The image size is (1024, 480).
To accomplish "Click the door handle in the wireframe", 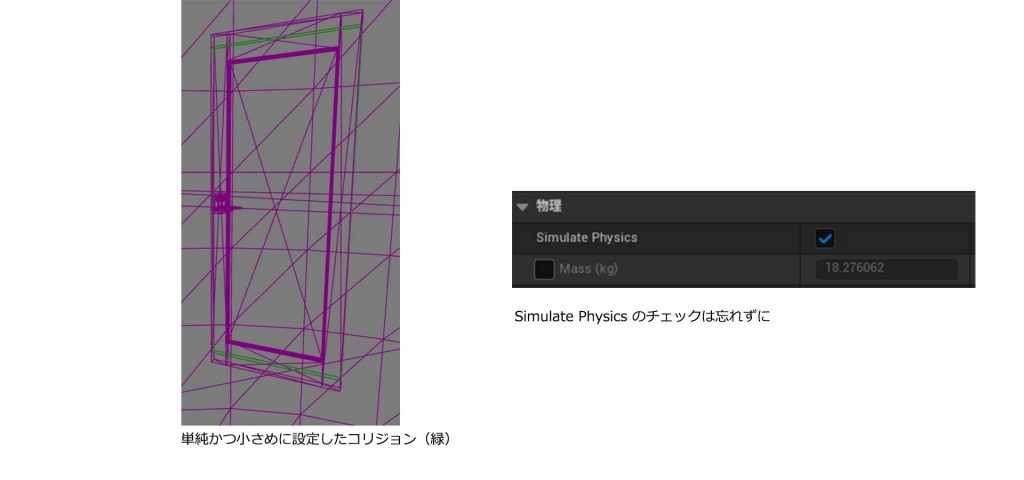I will [x=225, y=205].
